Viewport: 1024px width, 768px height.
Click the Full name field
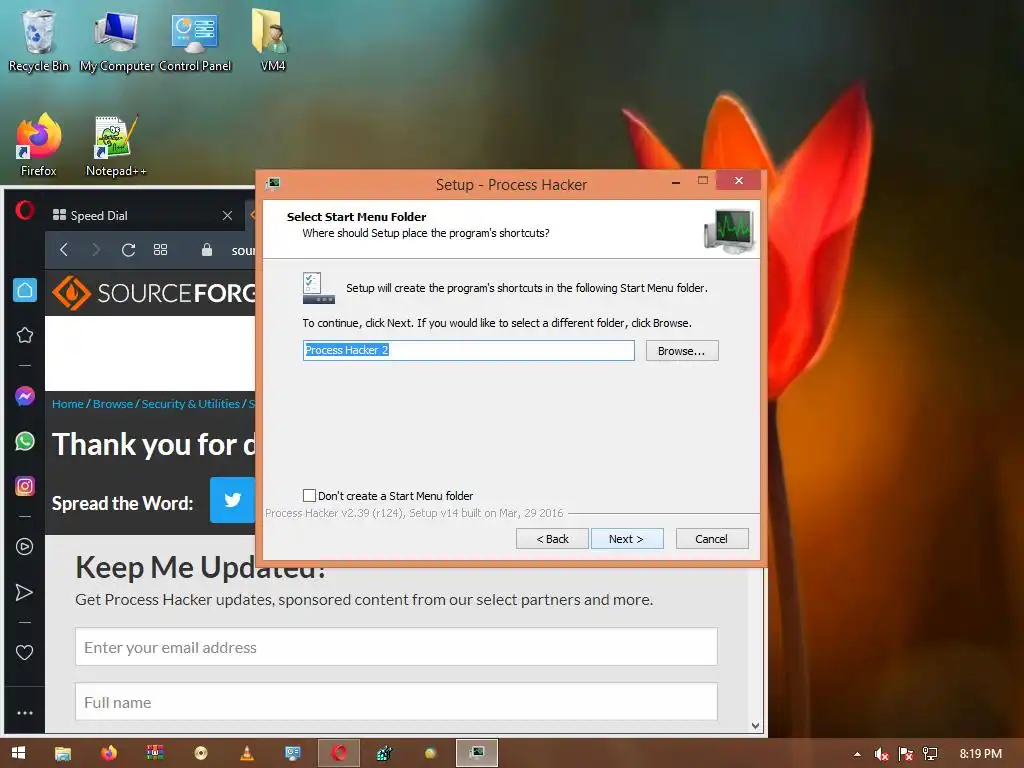396,702
